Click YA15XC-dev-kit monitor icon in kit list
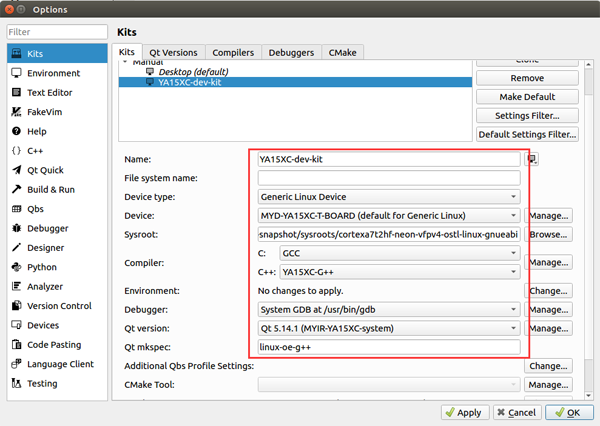Screen dimensions: 600x426 click(x=150, y=82)
